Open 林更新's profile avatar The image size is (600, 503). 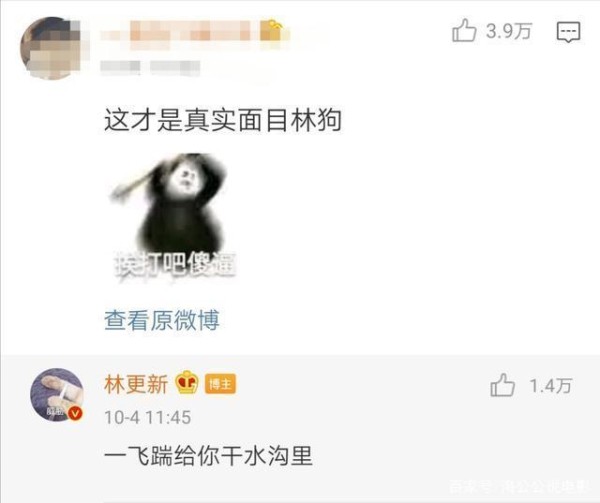tap(57, 395)
